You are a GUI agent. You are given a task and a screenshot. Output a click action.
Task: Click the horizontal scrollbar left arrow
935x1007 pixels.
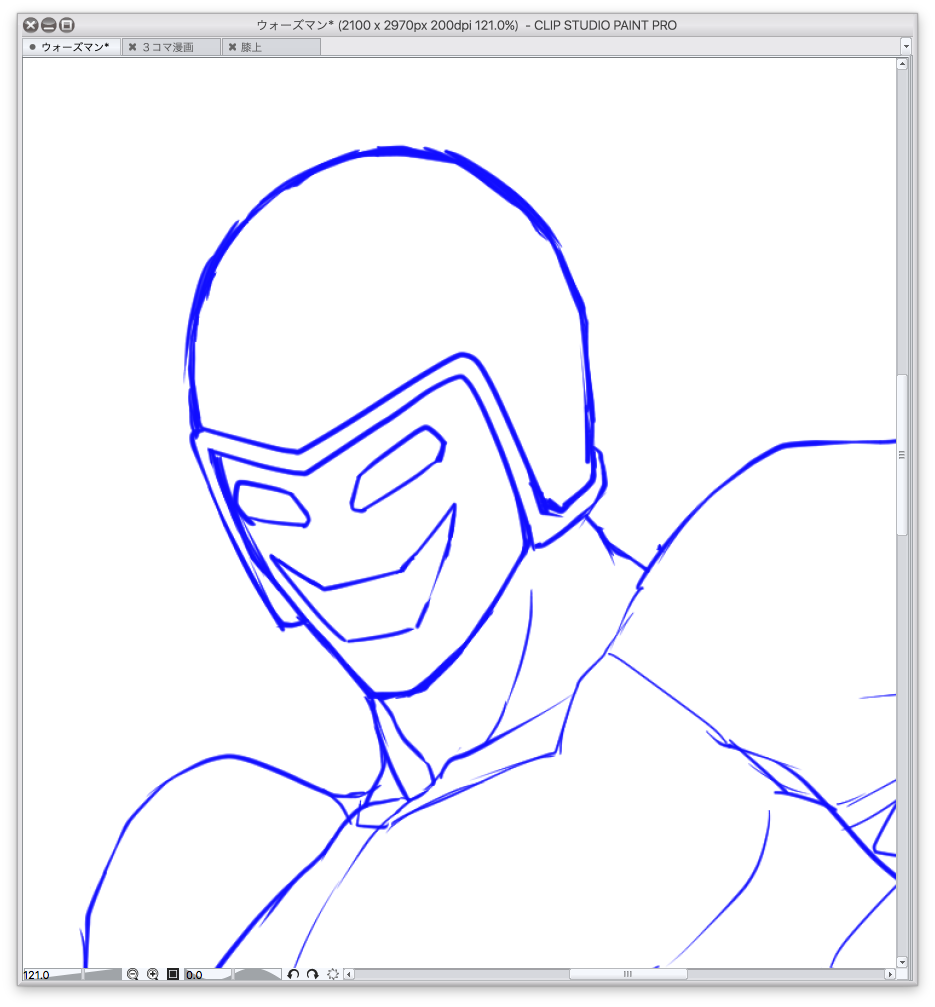[349, 974]
